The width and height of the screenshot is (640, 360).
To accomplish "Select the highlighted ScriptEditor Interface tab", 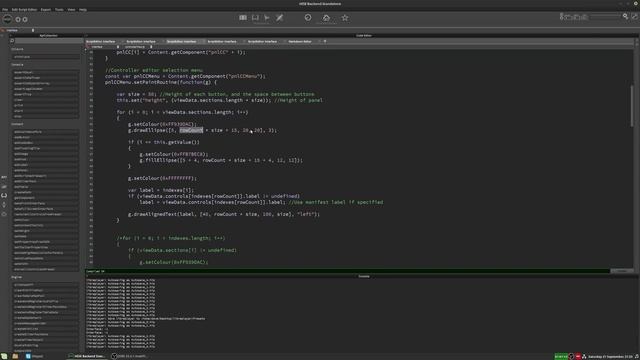I will click(x=181, y=41).
